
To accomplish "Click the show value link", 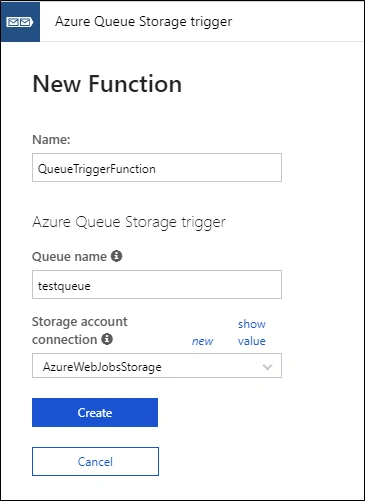I will (252, 332).
